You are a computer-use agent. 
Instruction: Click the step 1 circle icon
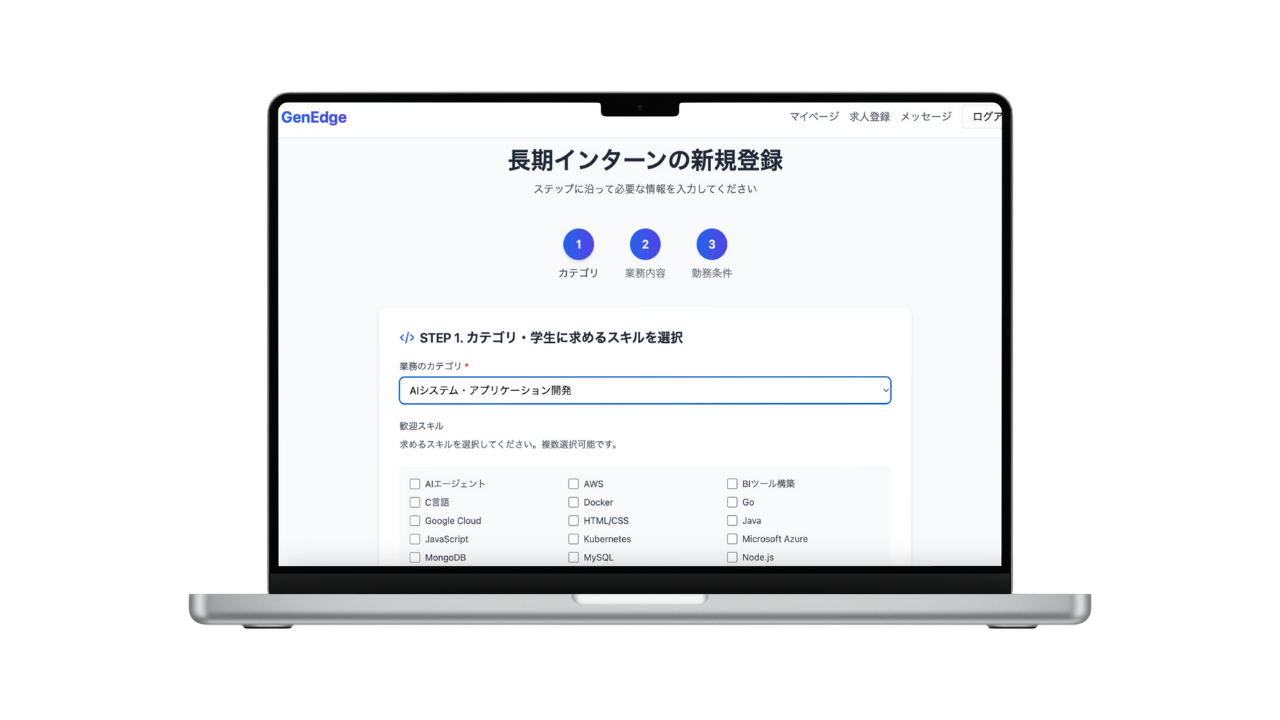[578, 244]
